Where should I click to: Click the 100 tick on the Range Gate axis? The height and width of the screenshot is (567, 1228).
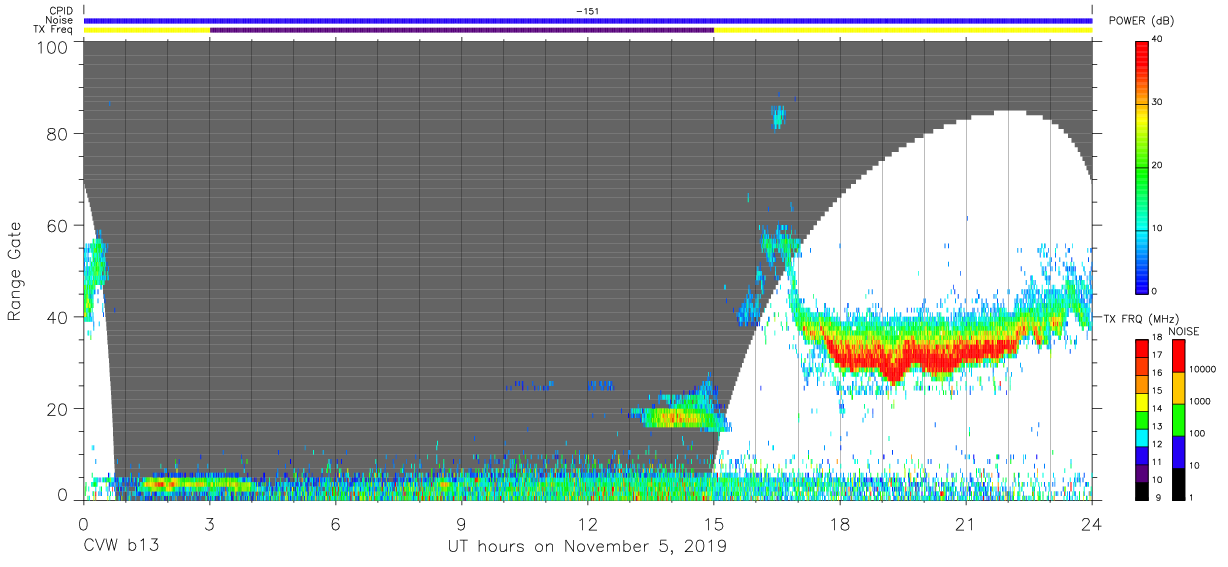click(x=53, y=47)
